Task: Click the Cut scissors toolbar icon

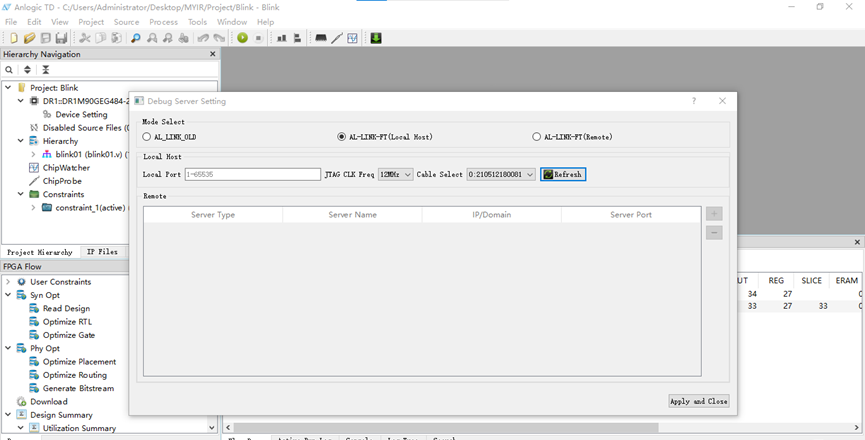Action: pos(84,38)
